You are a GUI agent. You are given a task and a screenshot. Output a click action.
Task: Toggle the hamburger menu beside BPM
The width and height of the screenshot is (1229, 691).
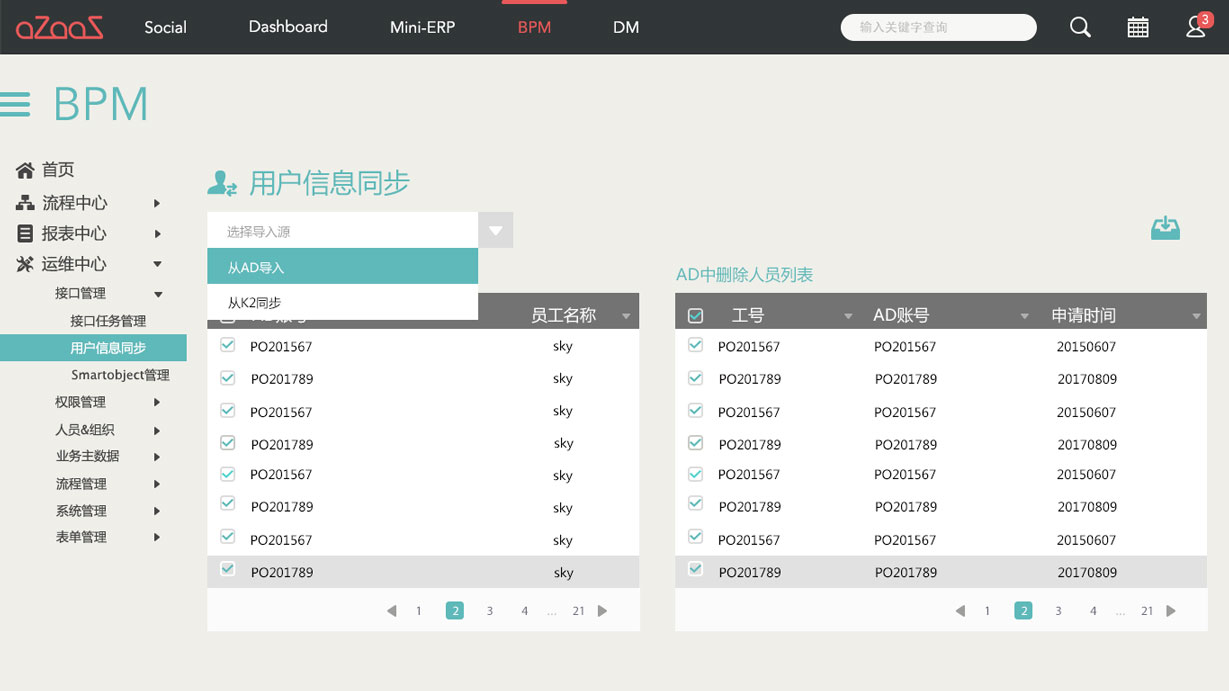click(x=15, y=104)
